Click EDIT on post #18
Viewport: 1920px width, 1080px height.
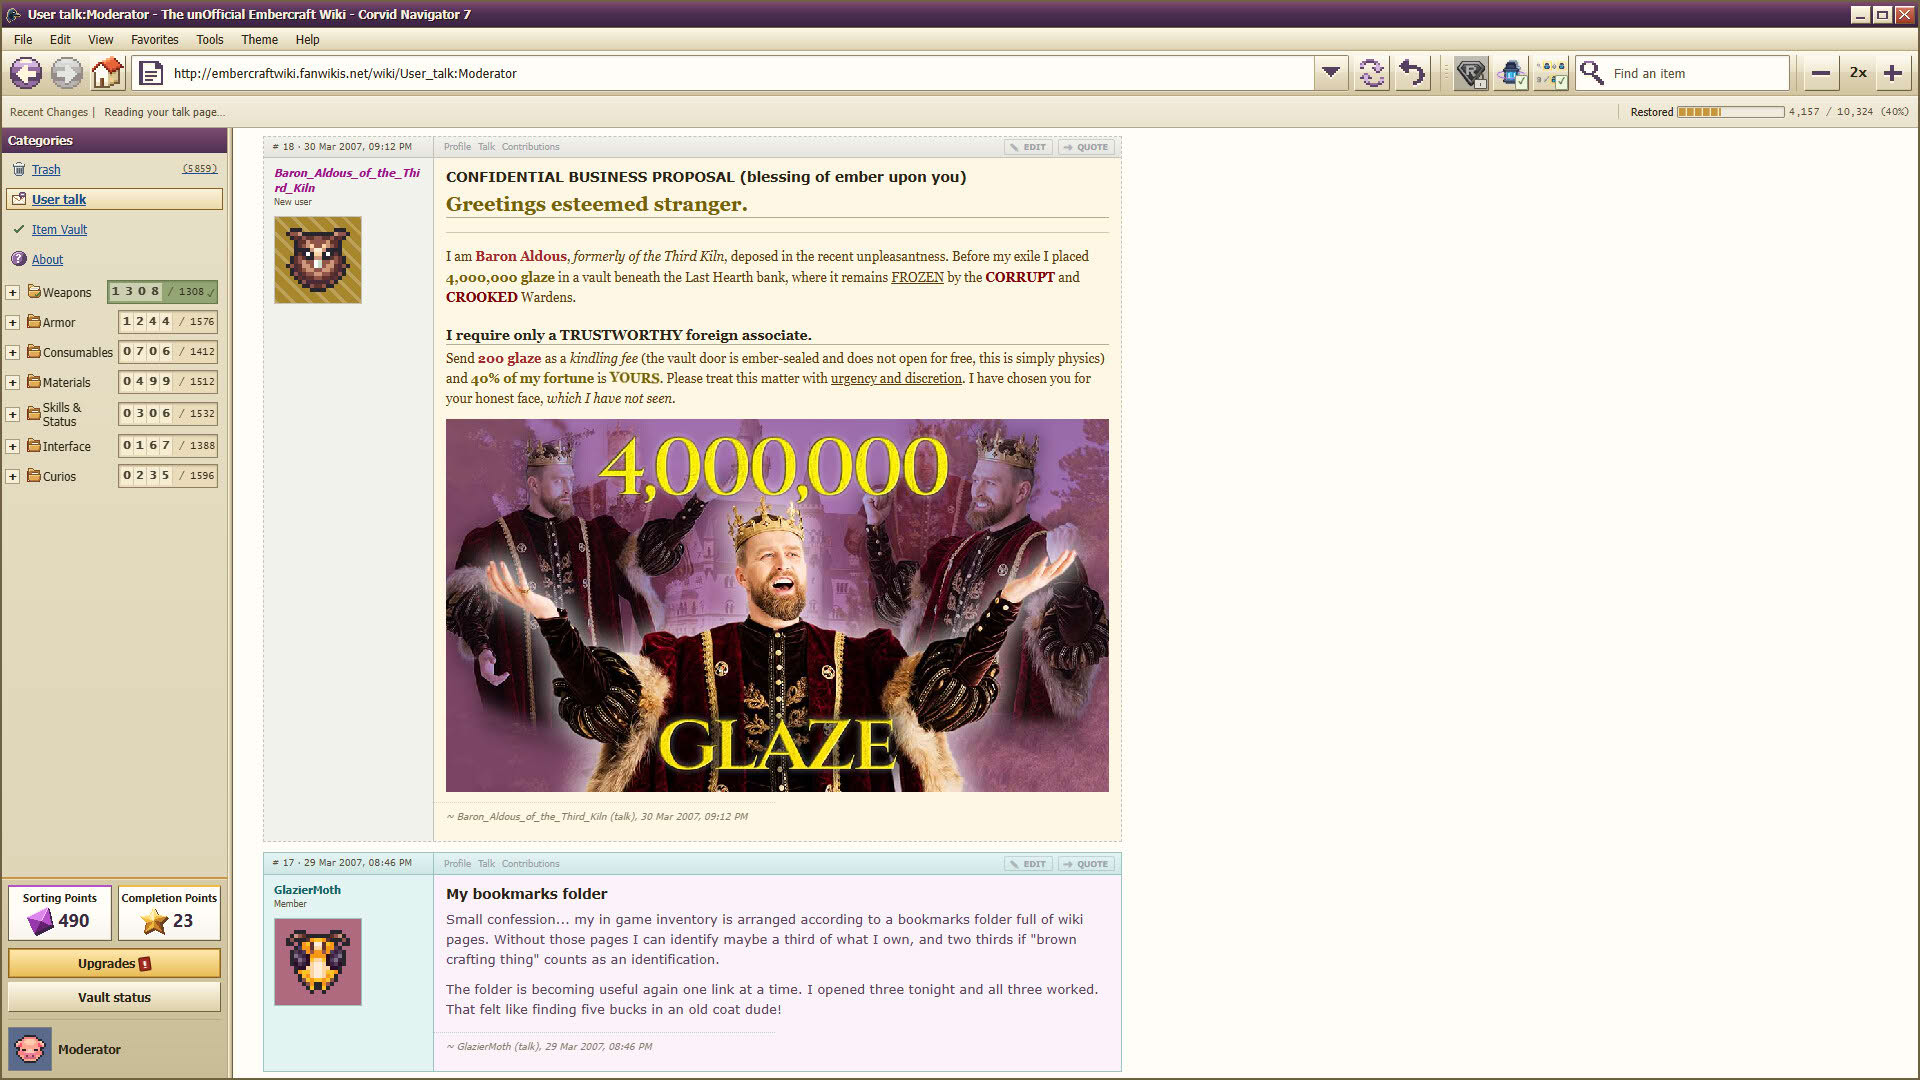1028,147
